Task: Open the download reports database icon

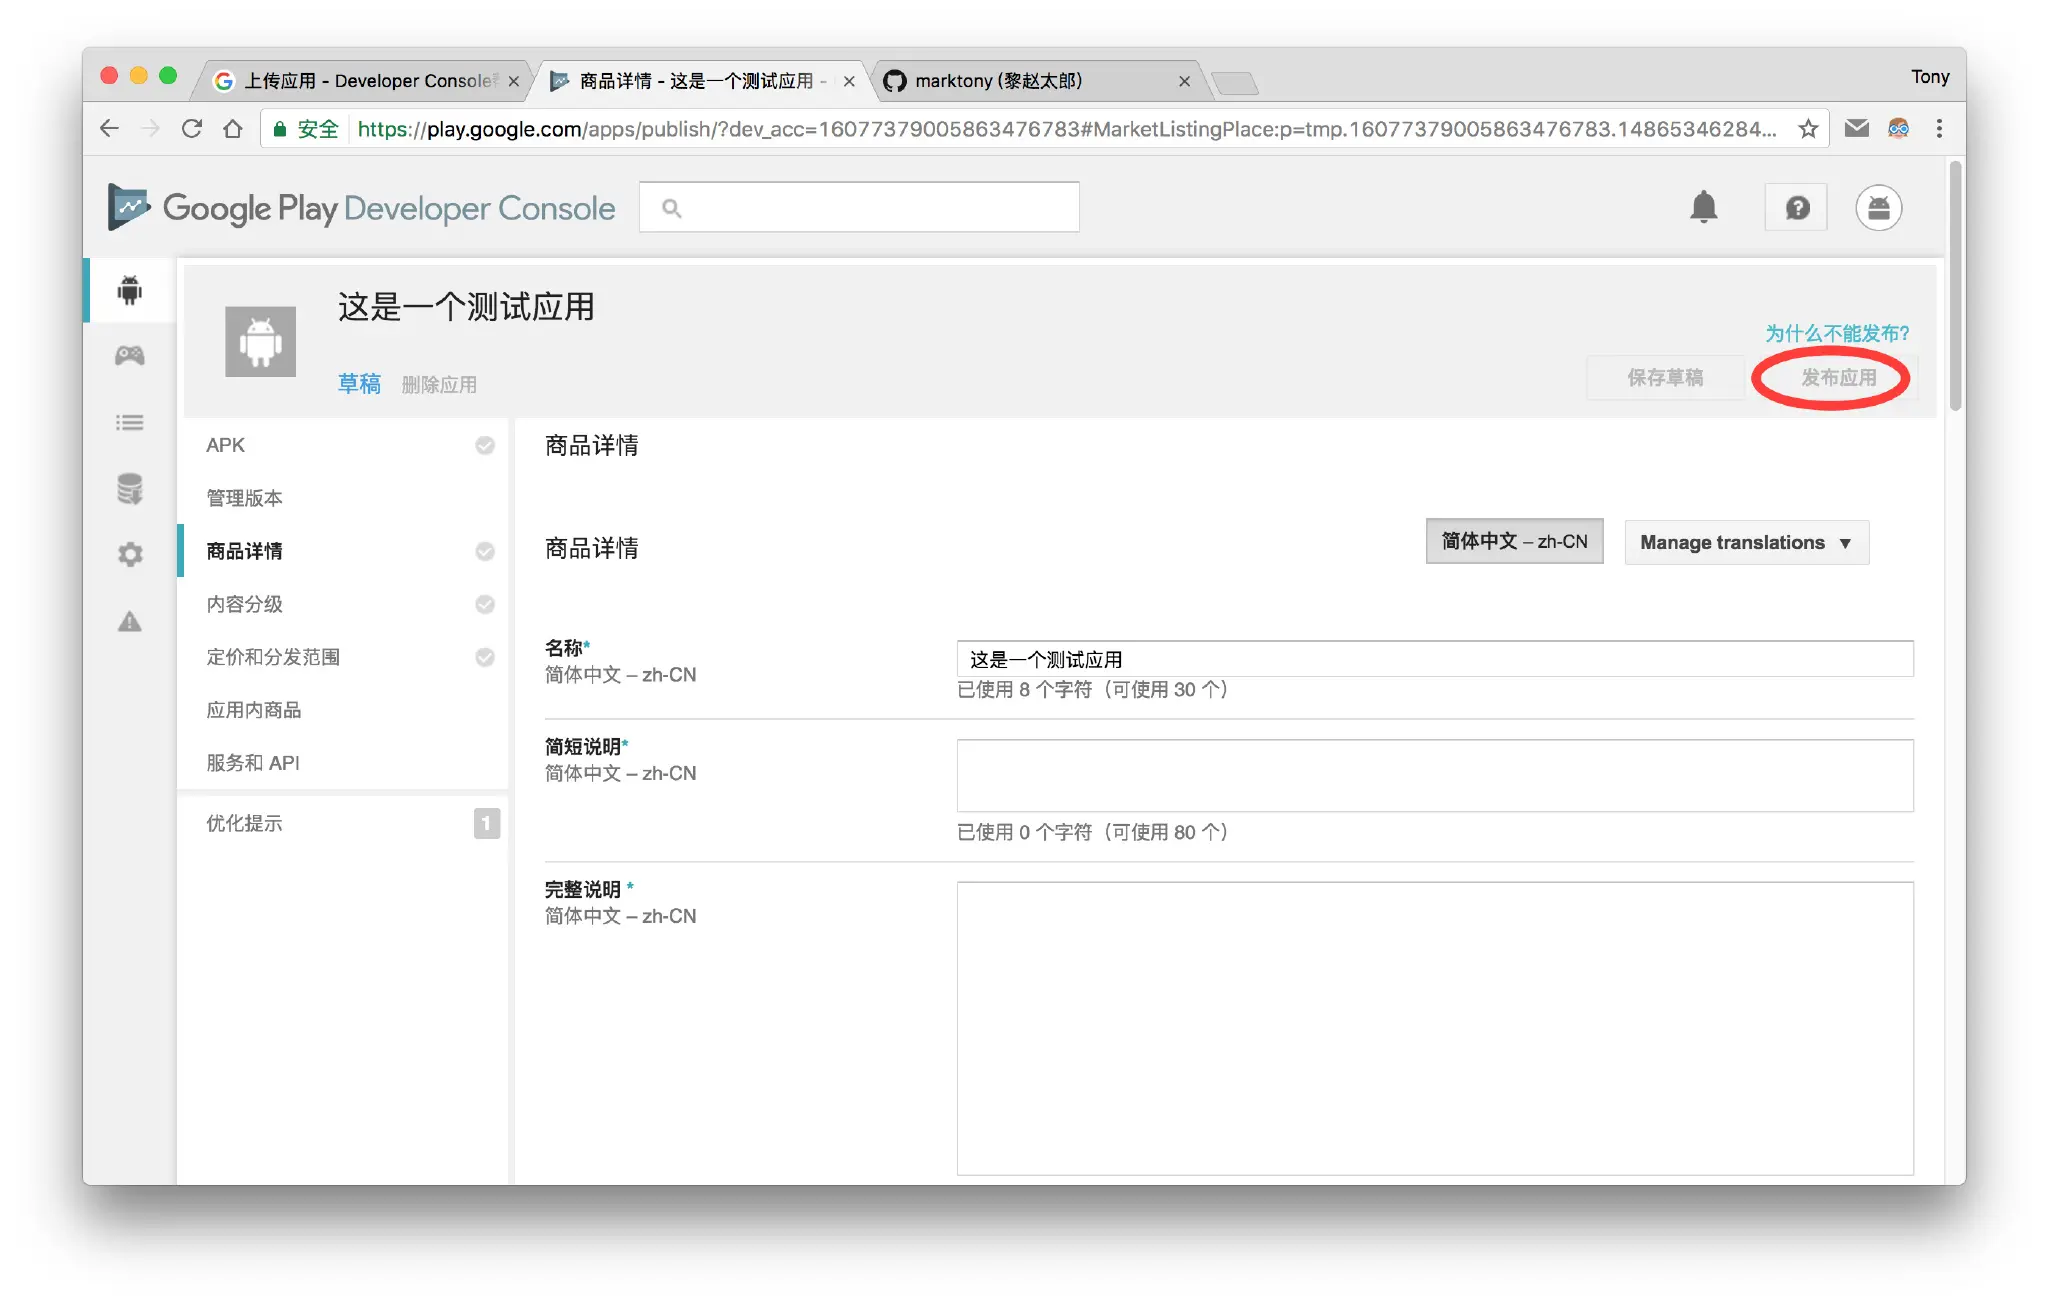Action: (130, 489)
